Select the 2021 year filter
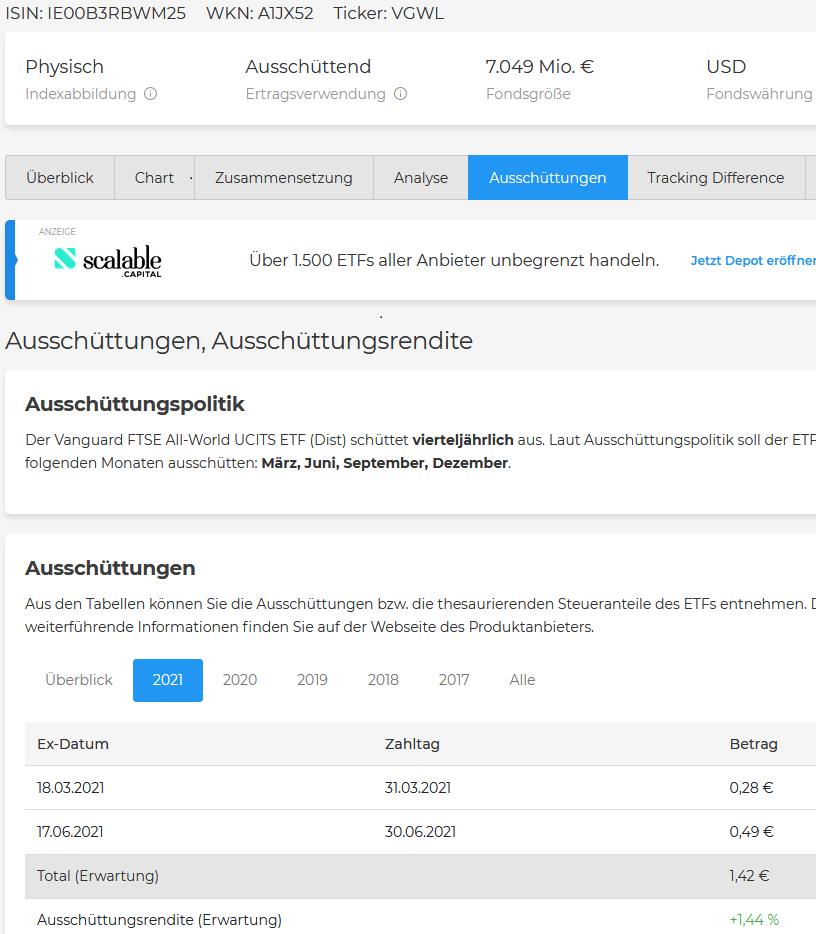The height and width of the screenshot is (934, 816). (168, 680)
